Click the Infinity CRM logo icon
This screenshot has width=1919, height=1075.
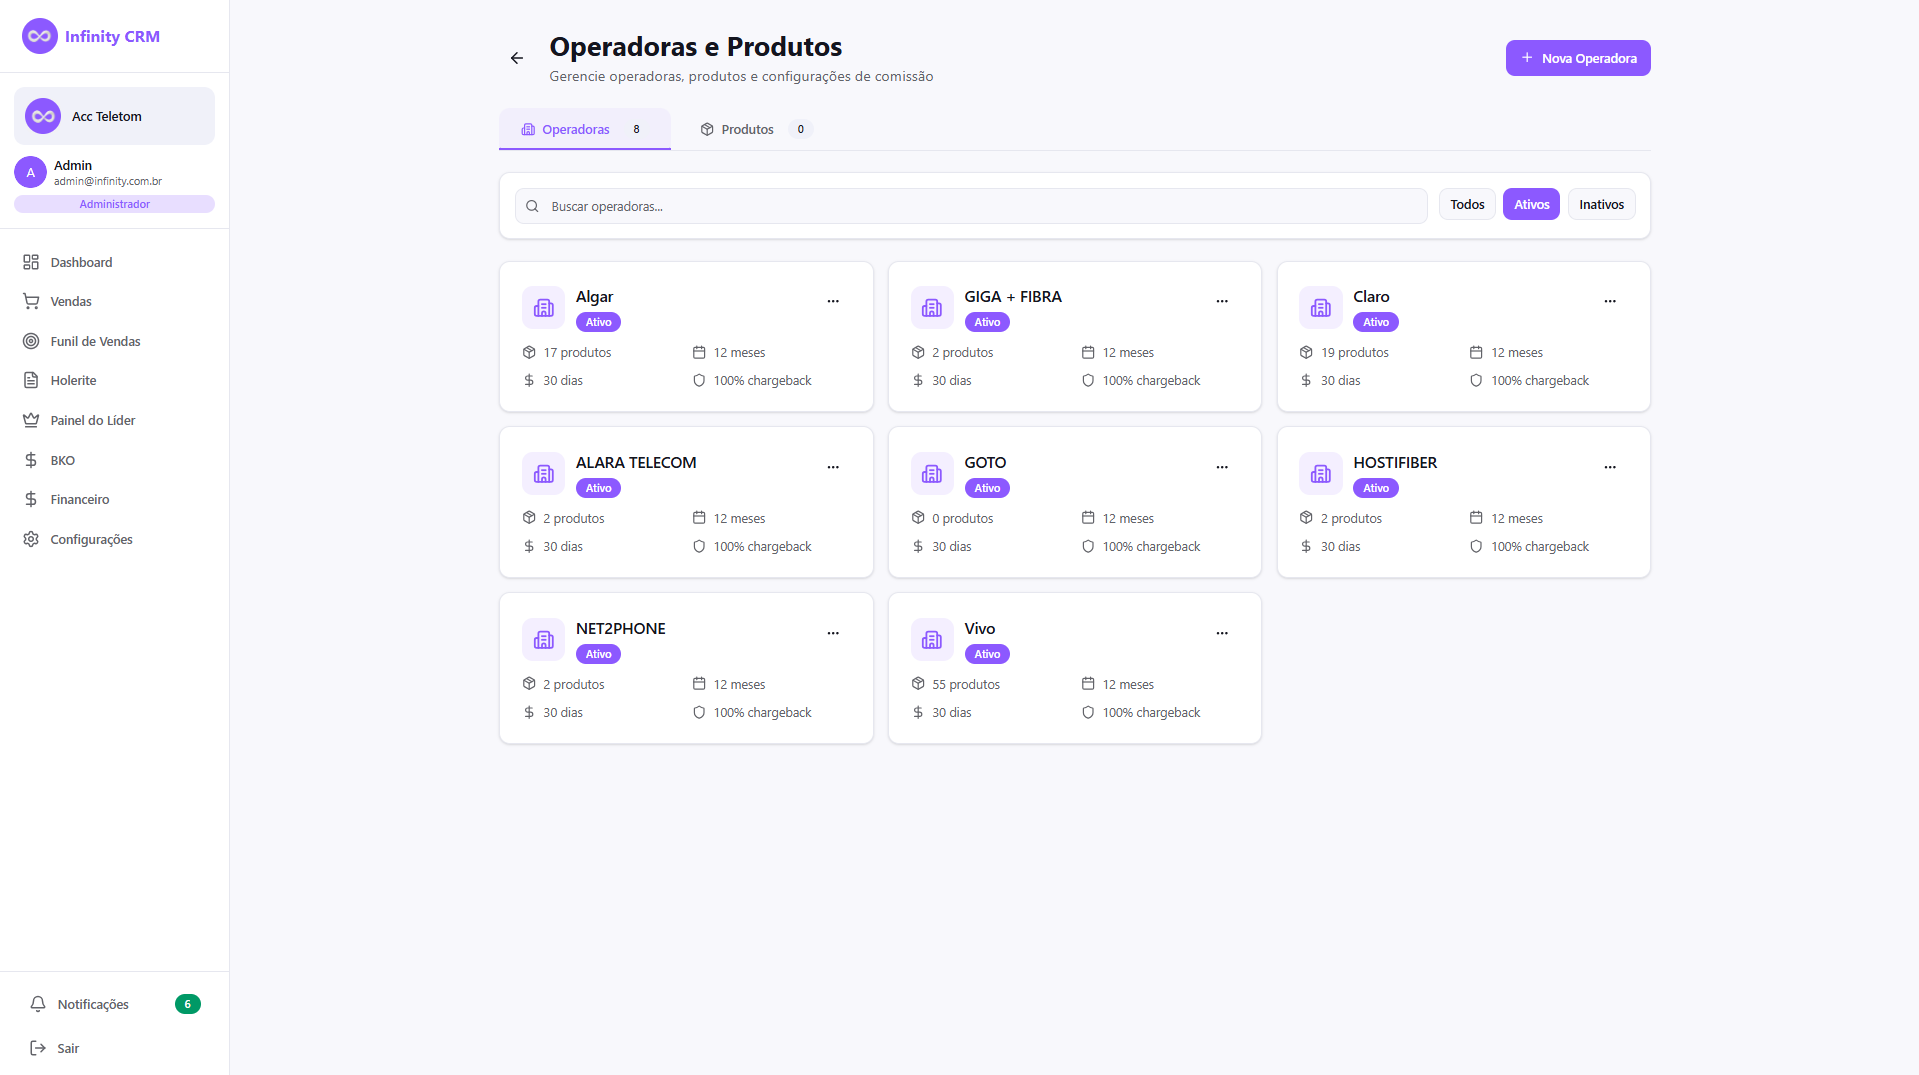tap(40, 36)
